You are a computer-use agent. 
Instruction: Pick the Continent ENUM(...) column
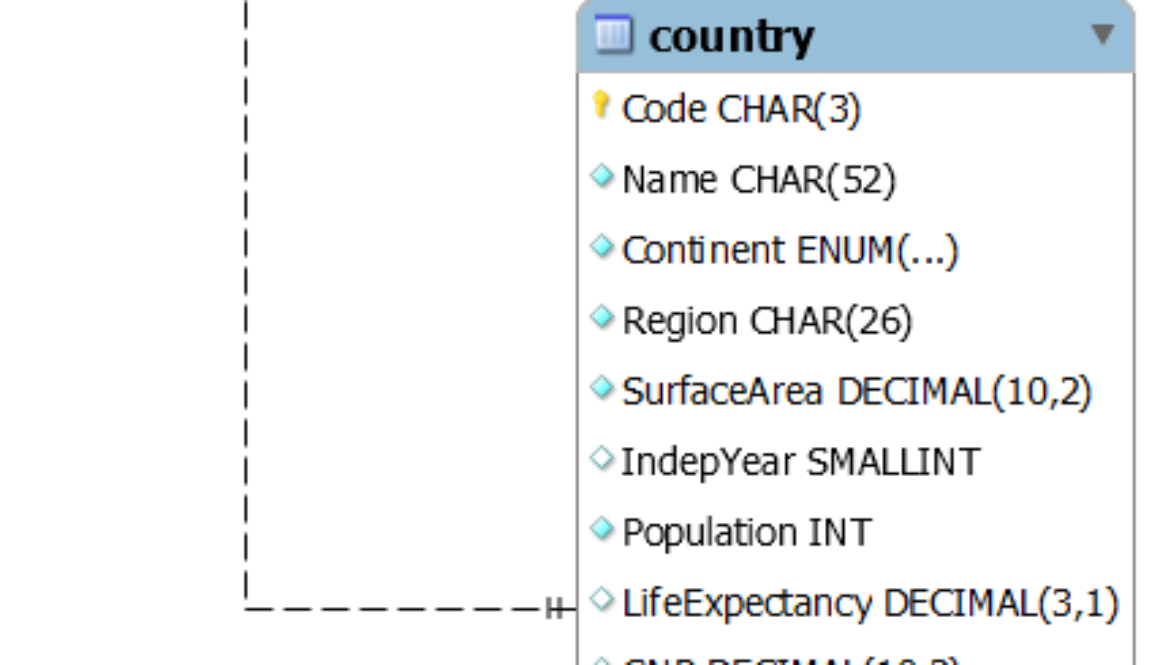790,250
